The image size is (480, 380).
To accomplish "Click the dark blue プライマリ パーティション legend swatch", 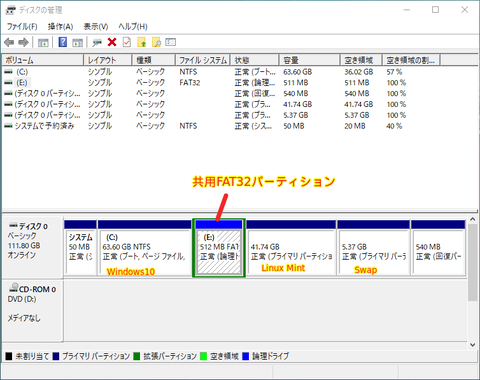I will (56, 356).
